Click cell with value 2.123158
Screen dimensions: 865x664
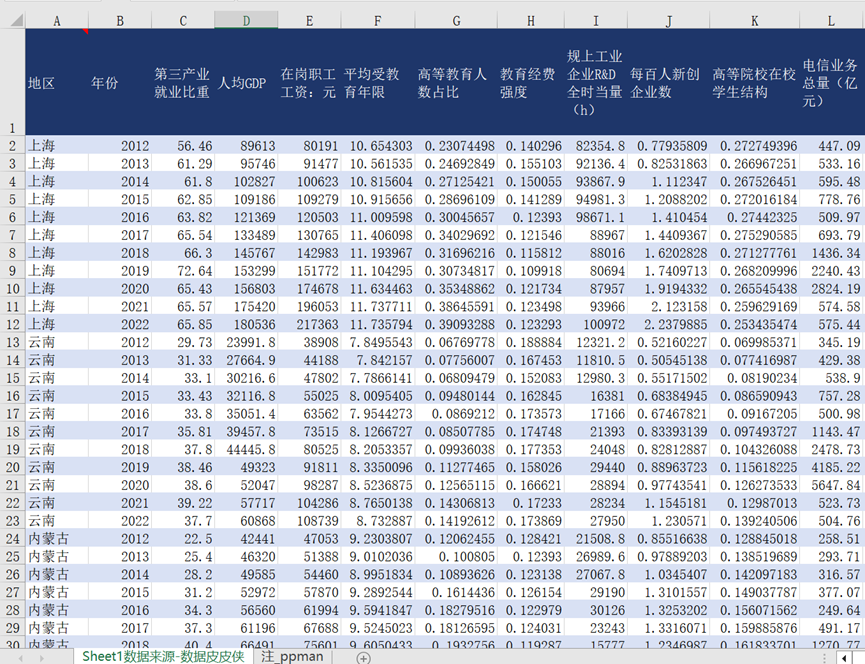pos(668,306)
